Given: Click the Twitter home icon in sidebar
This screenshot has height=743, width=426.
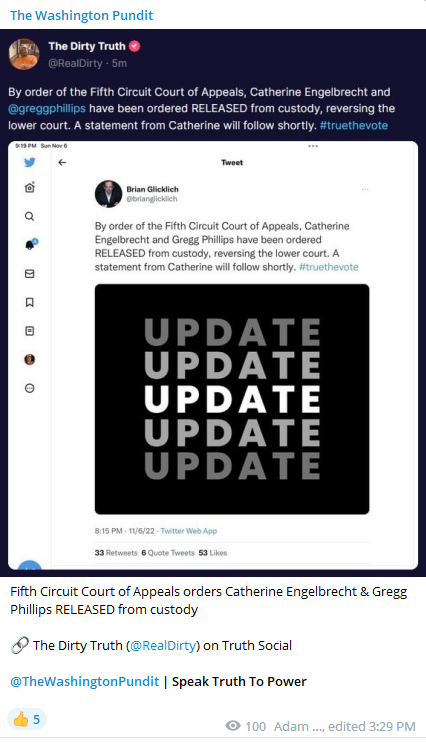Looking at the screenshot, I should [x=29, y=188].
